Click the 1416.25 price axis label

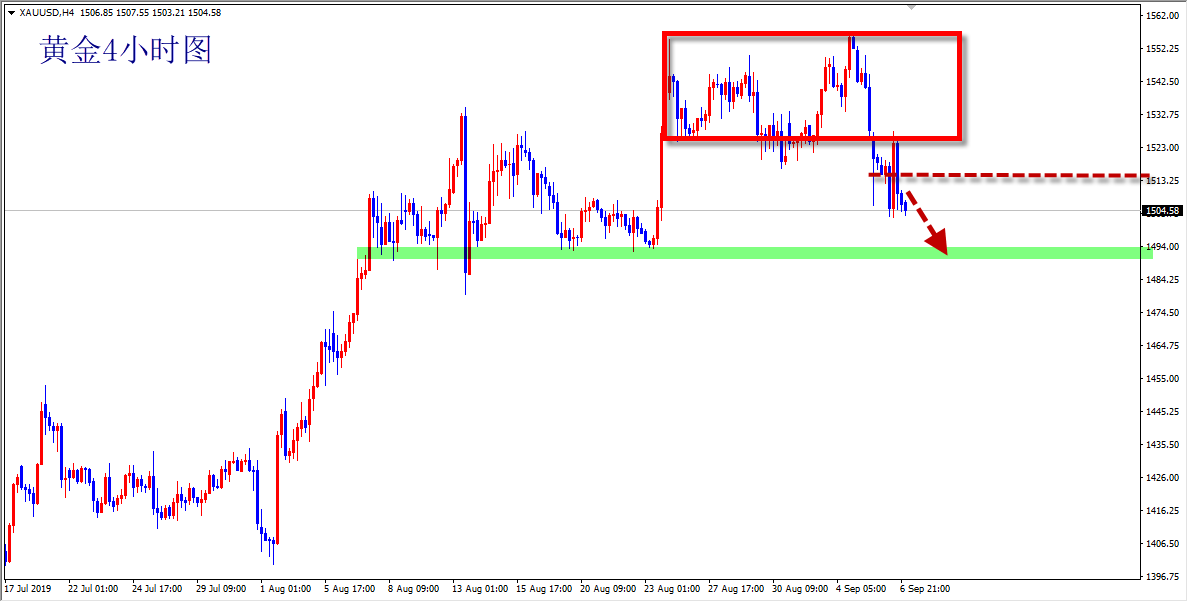[x=1161, y=511]
